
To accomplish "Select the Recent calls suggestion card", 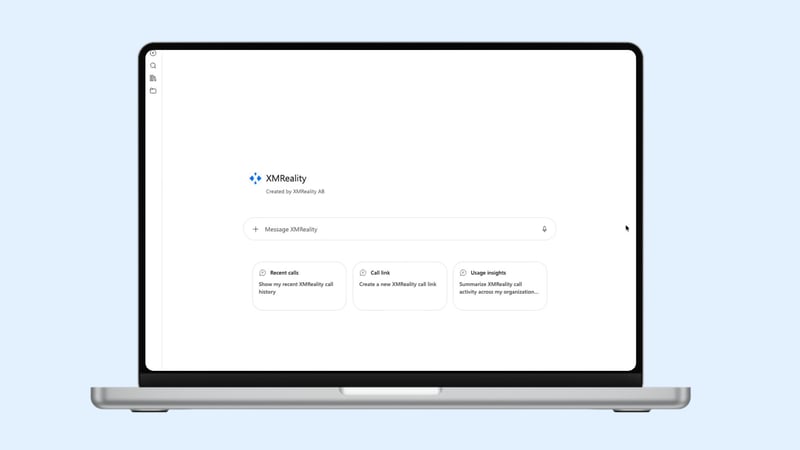I will (299, 286).
